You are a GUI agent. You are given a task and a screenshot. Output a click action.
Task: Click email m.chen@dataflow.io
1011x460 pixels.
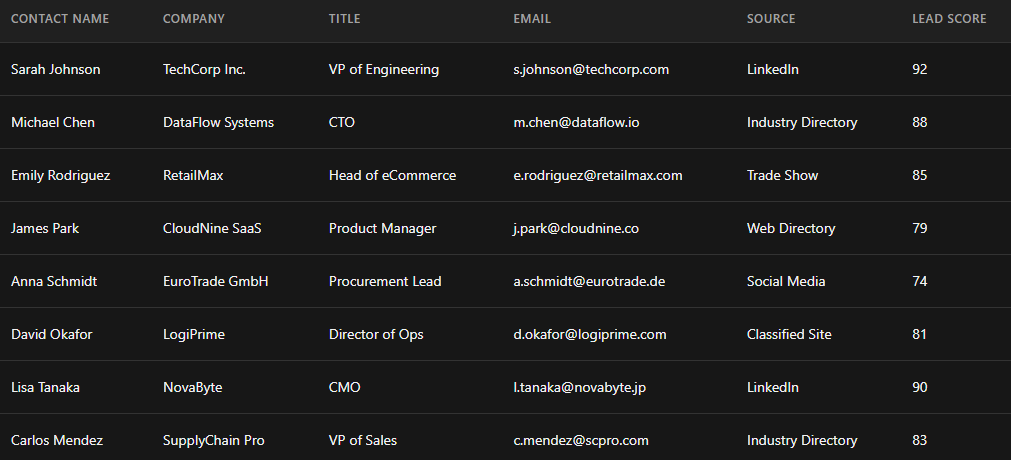pyautogui.click(x=576, y=123)
